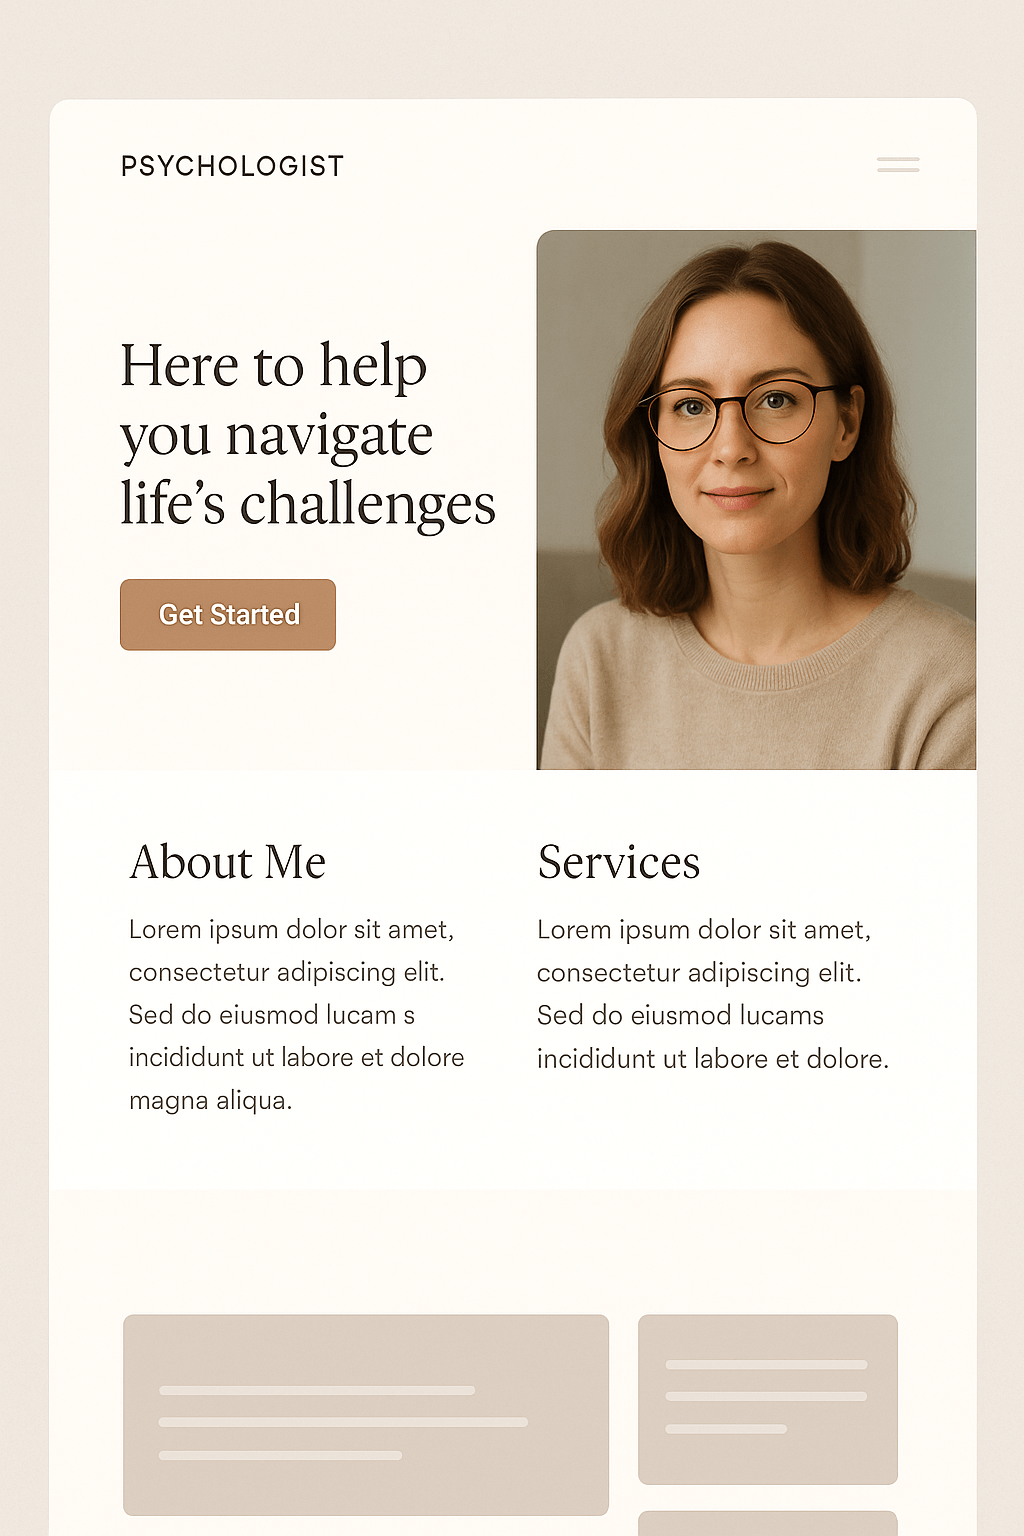The image size is (1024, 1536).
Task: Click the top line in small card
Action: click(766, 1365)
